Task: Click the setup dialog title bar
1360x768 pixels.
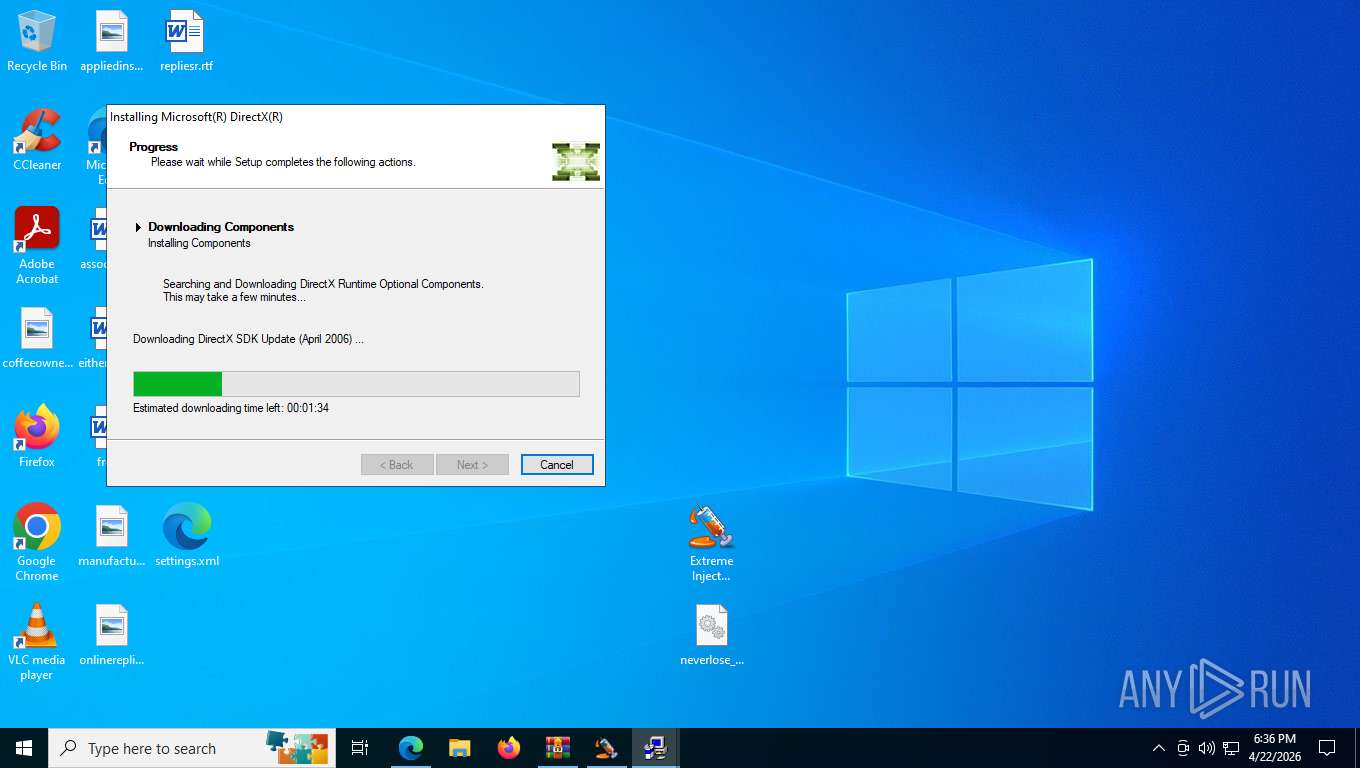Action: click(x=356, y=117)
